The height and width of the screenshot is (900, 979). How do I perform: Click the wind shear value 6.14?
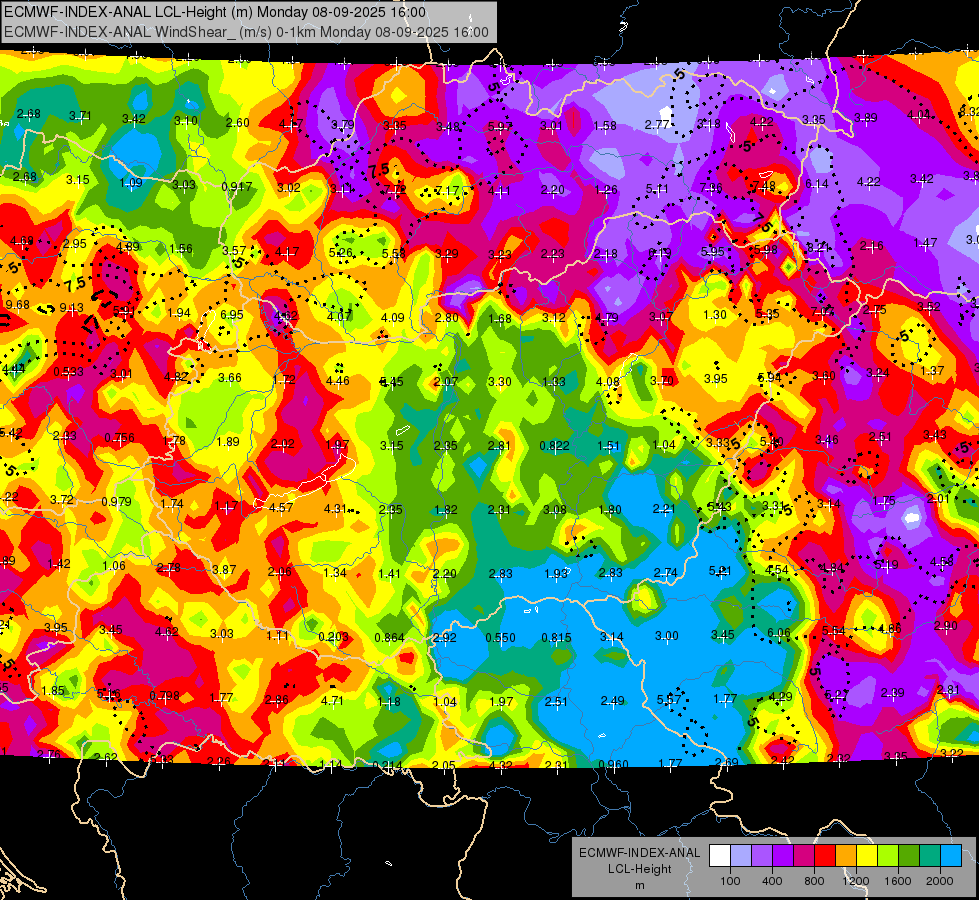point(817,183)
